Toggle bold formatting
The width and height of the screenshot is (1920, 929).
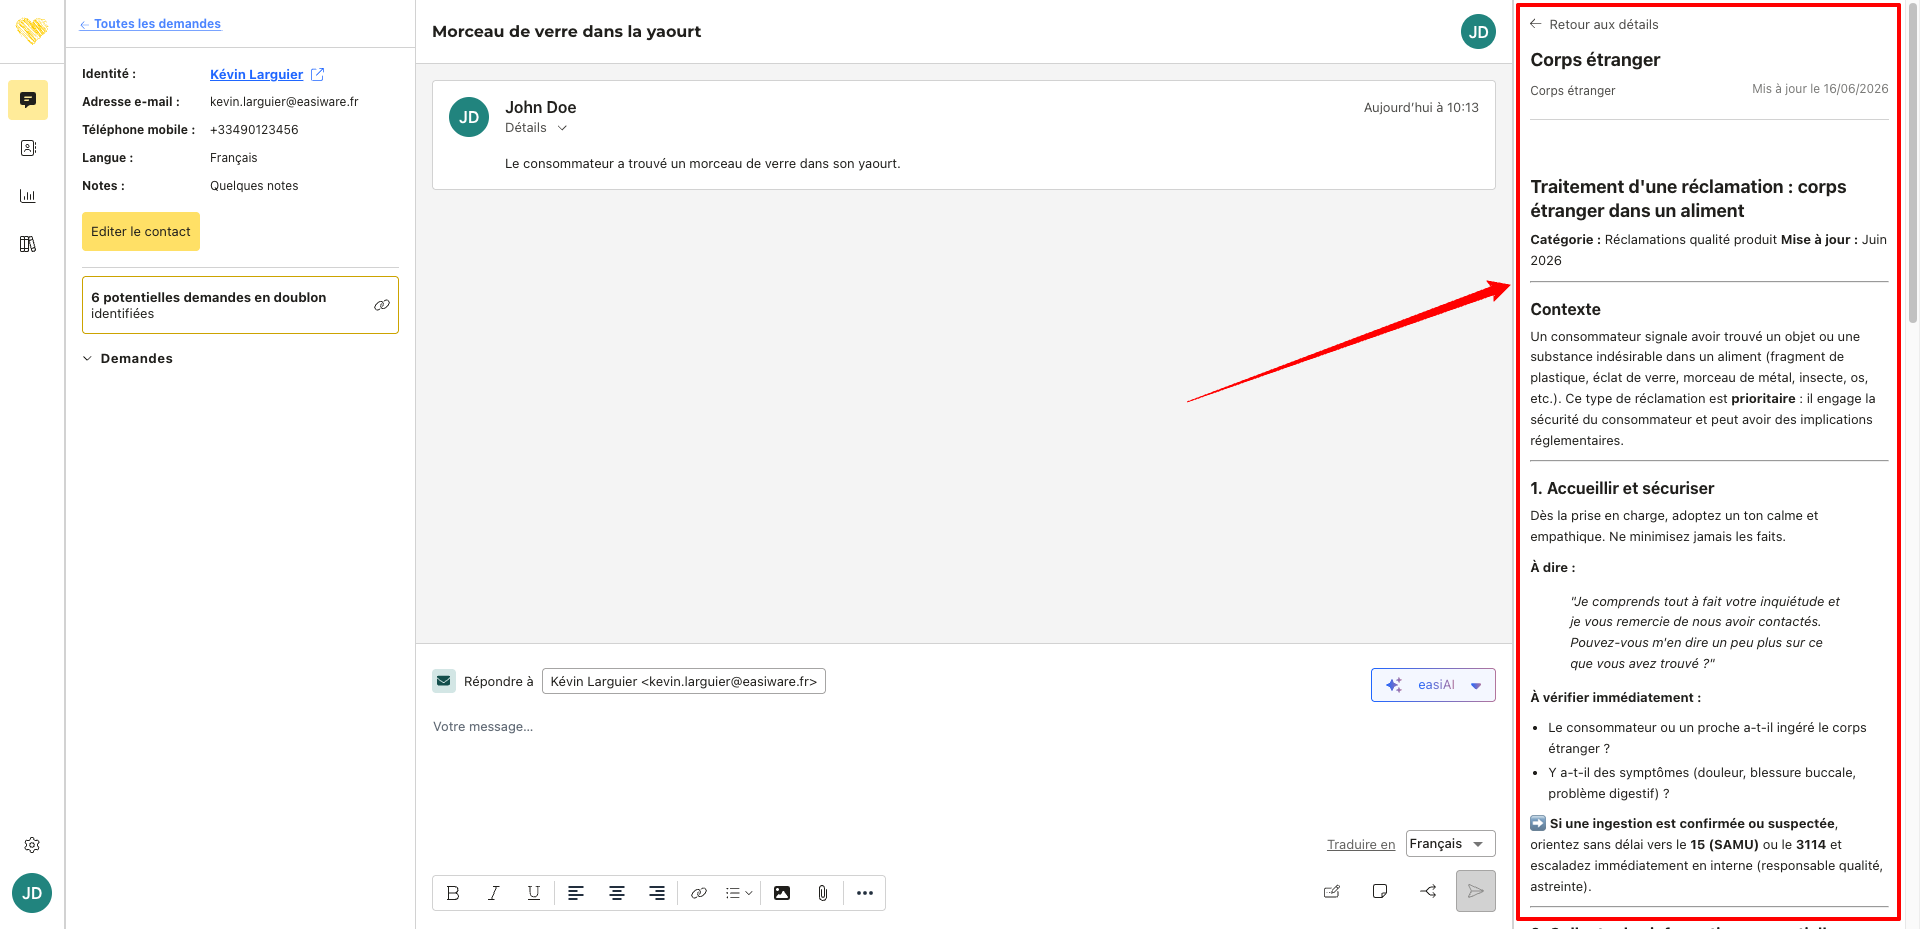pos(453,893)
